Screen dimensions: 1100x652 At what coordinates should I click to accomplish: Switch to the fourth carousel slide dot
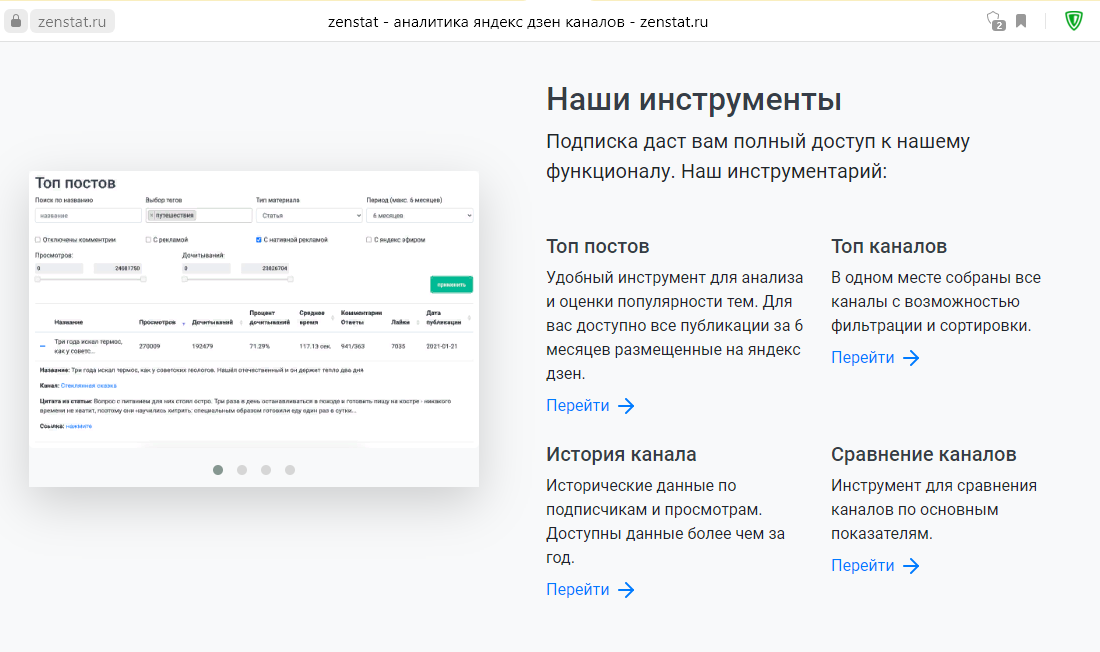pyautogui.click(x=290, y=470)
